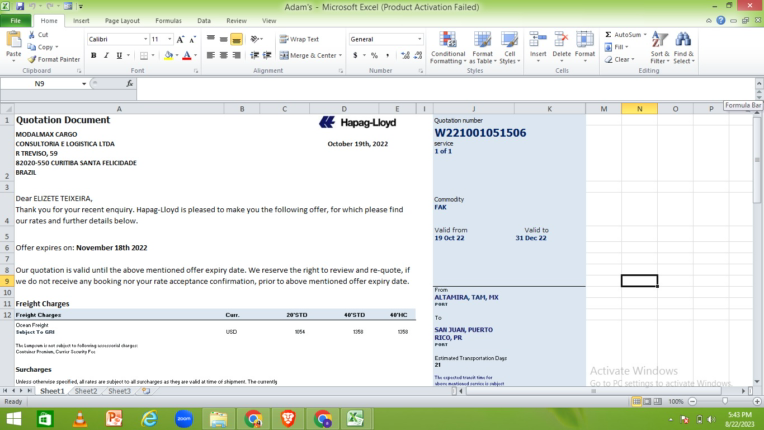764x430 pixels.
Task: Open the Name Box dropdown arrow
Action: click(x=84, y=84)
